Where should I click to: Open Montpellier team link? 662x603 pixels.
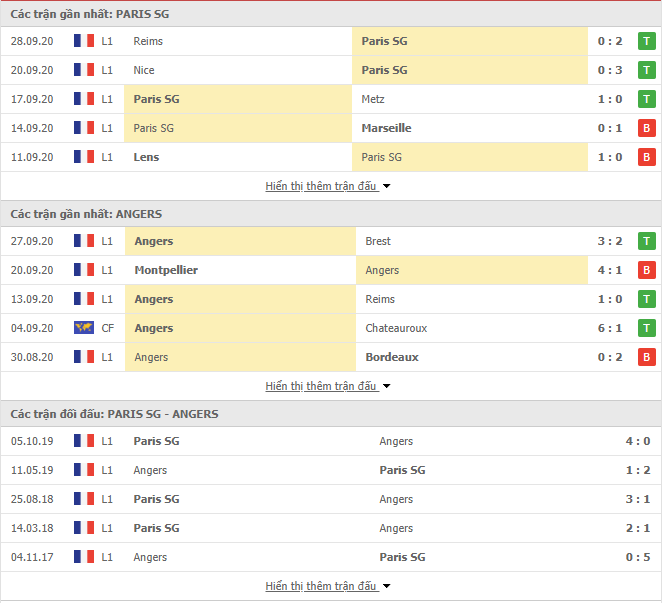(x=166, y=270)
